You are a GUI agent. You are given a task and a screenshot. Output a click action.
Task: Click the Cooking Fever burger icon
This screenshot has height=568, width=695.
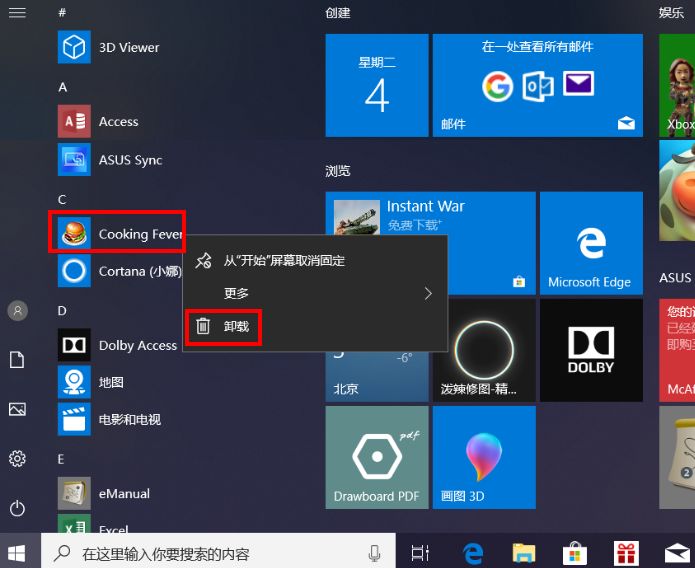click(74, 233)
